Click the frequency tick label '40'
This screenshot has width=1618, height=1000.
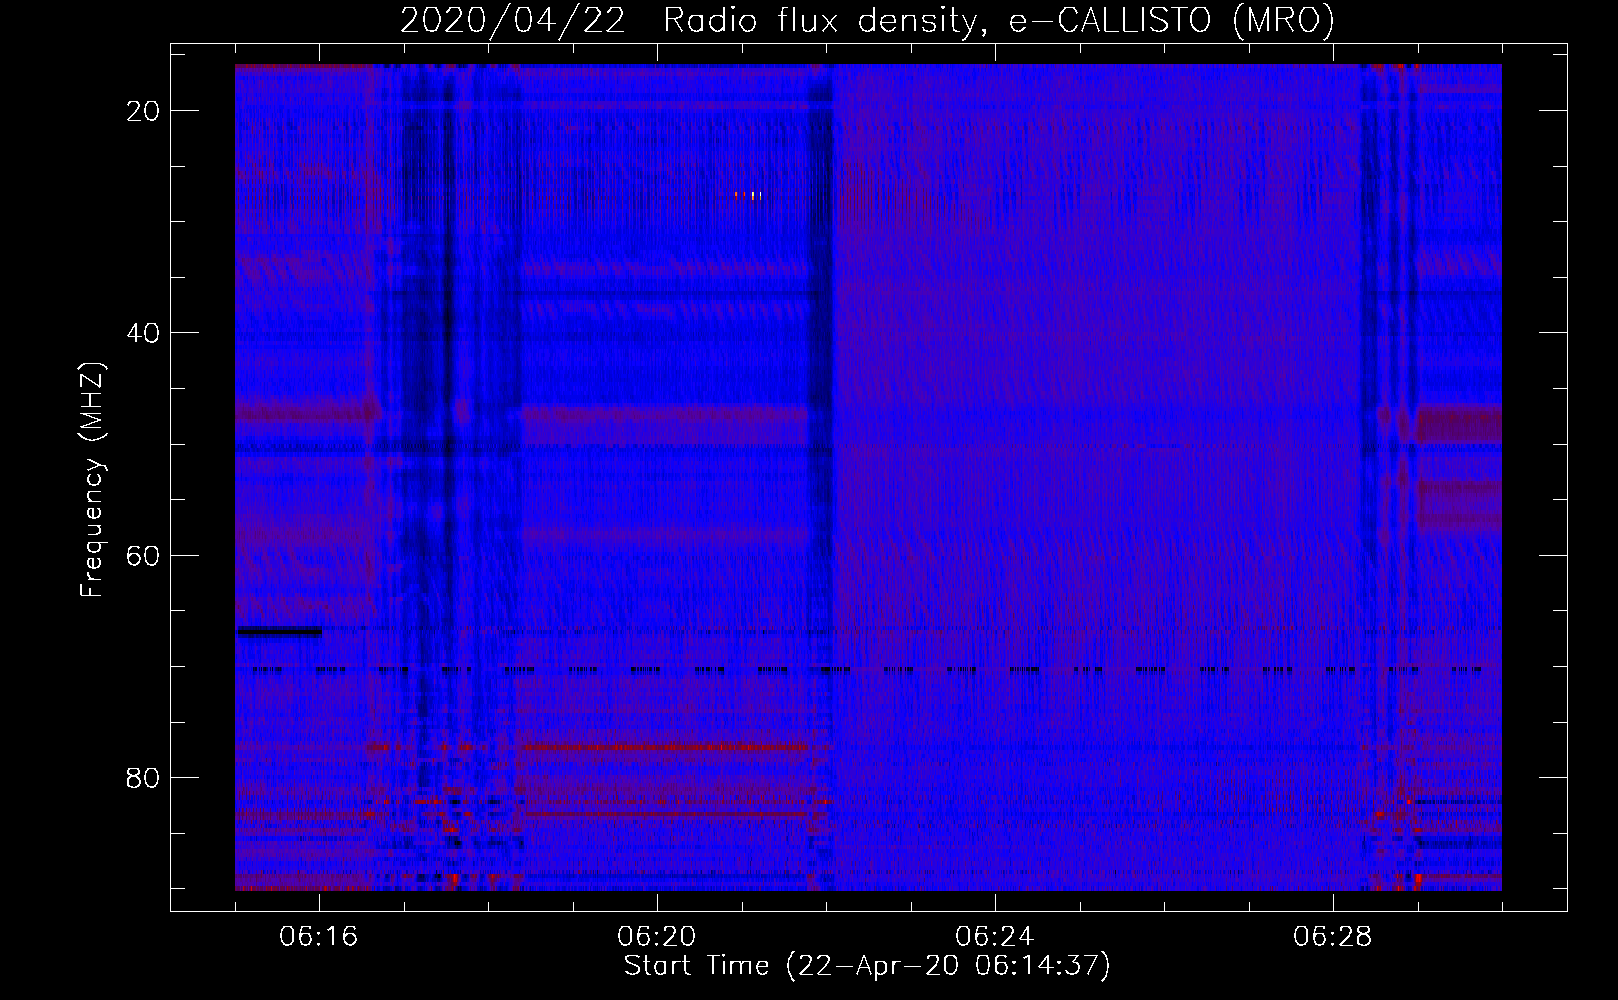[x=144, y=333]
